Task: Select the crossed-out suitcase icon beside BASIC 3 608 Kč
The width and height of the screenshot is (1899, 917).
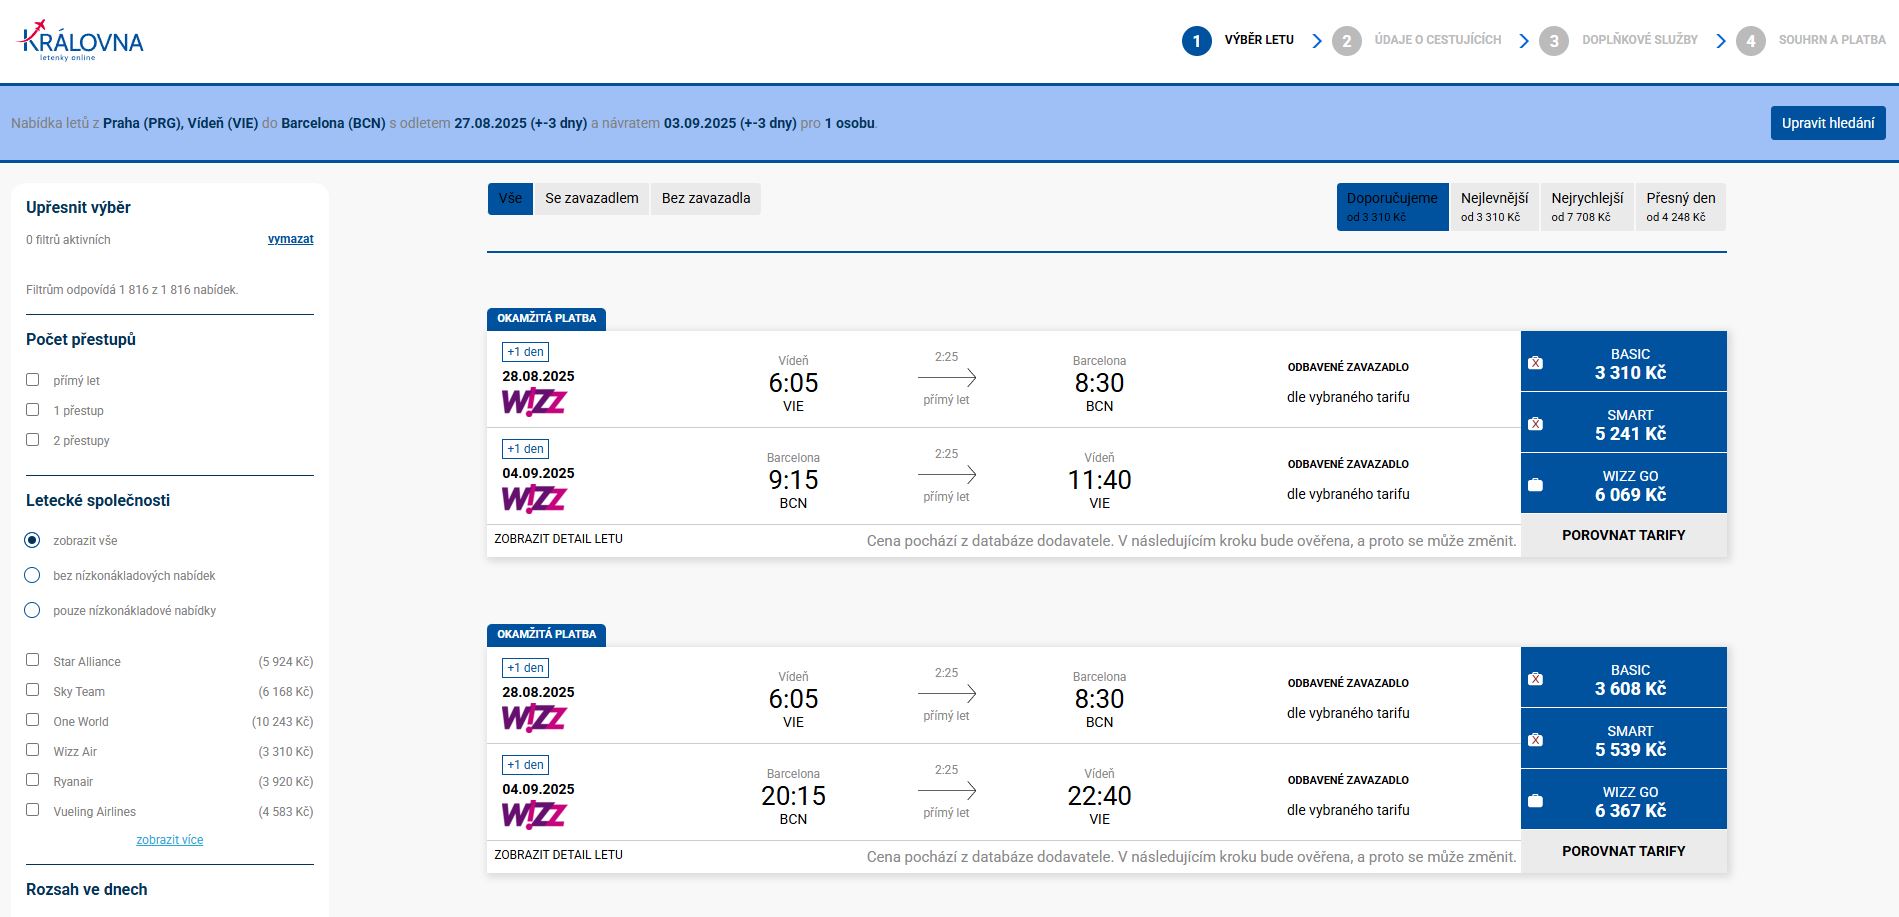Action: click(1536, 679)
